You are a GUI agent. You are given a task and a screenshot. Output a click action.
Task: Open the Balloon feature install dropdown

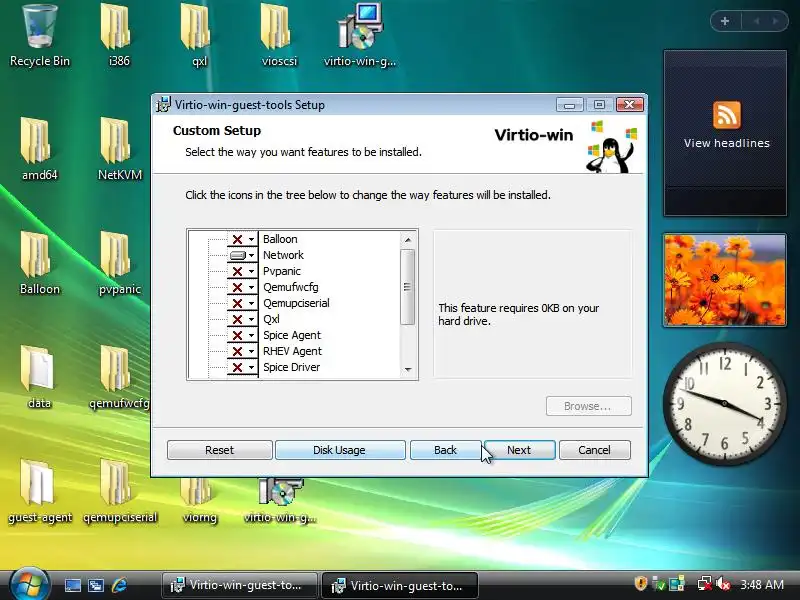(x=242, y=239)
